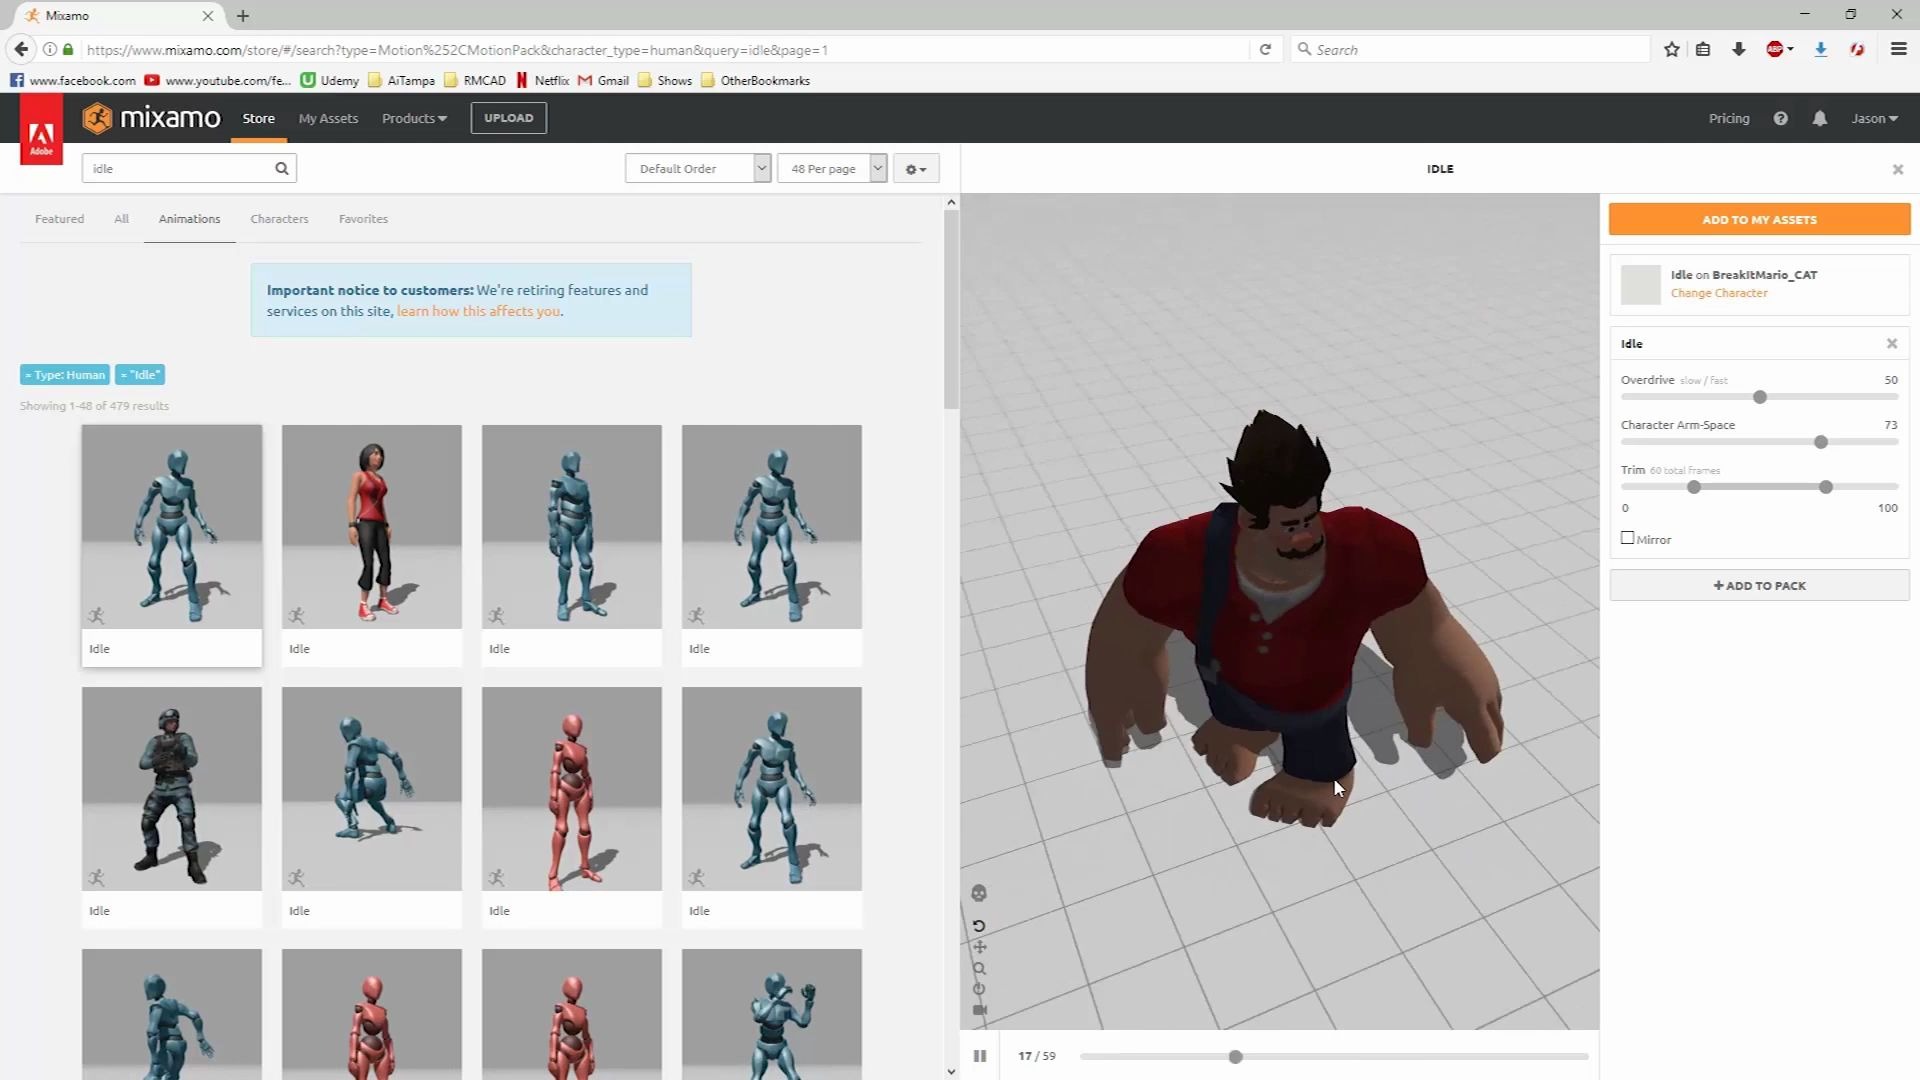Switch to the Featured tab
This screenshot has width=1920, height=1080.
click(60, 219)
